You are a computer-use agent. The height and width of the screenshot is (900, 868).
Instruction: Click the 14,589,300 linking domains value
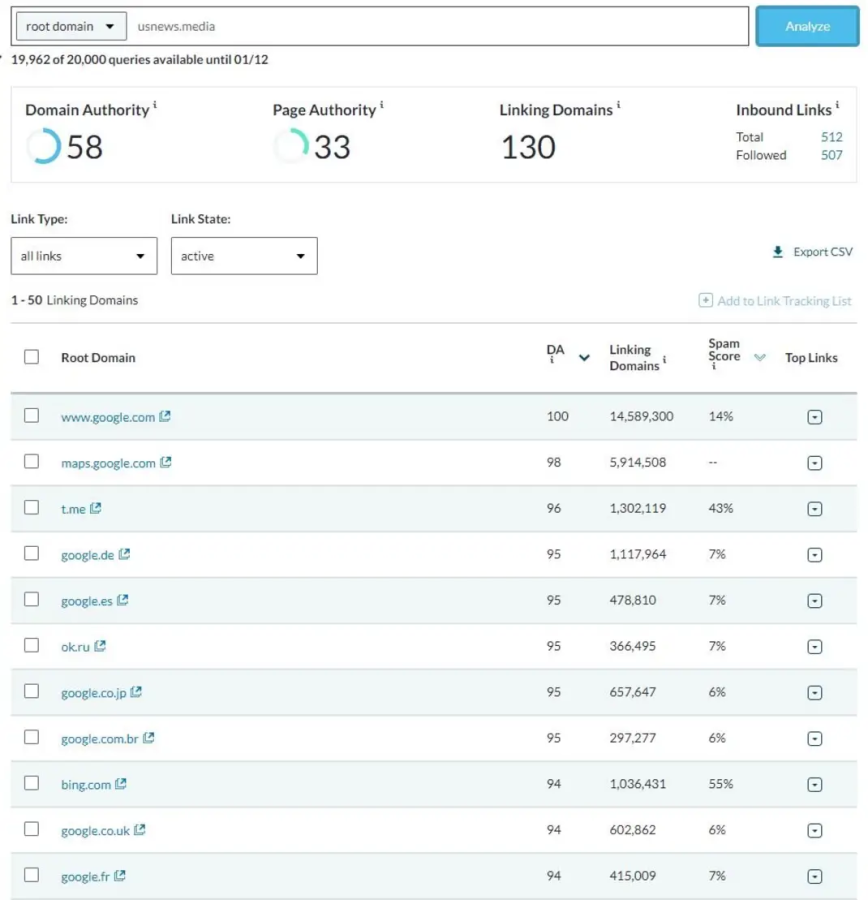[641, 416]
